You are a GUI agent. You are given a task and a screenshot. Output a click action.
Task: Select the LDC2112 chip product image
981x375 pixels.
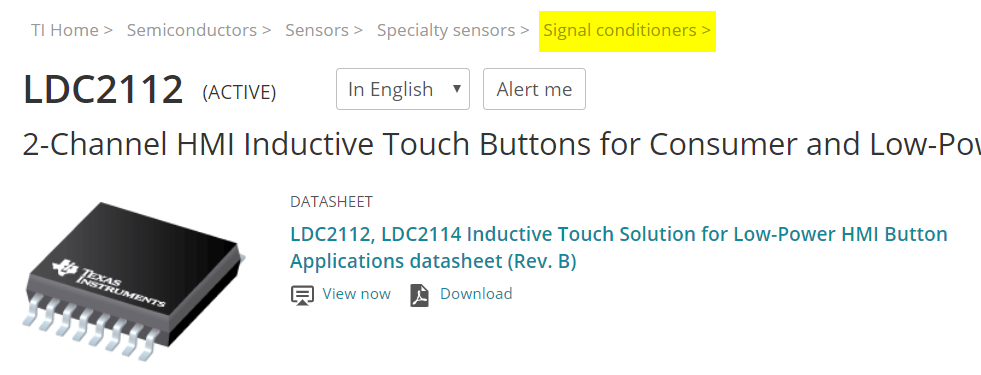[x=135, y=280]
